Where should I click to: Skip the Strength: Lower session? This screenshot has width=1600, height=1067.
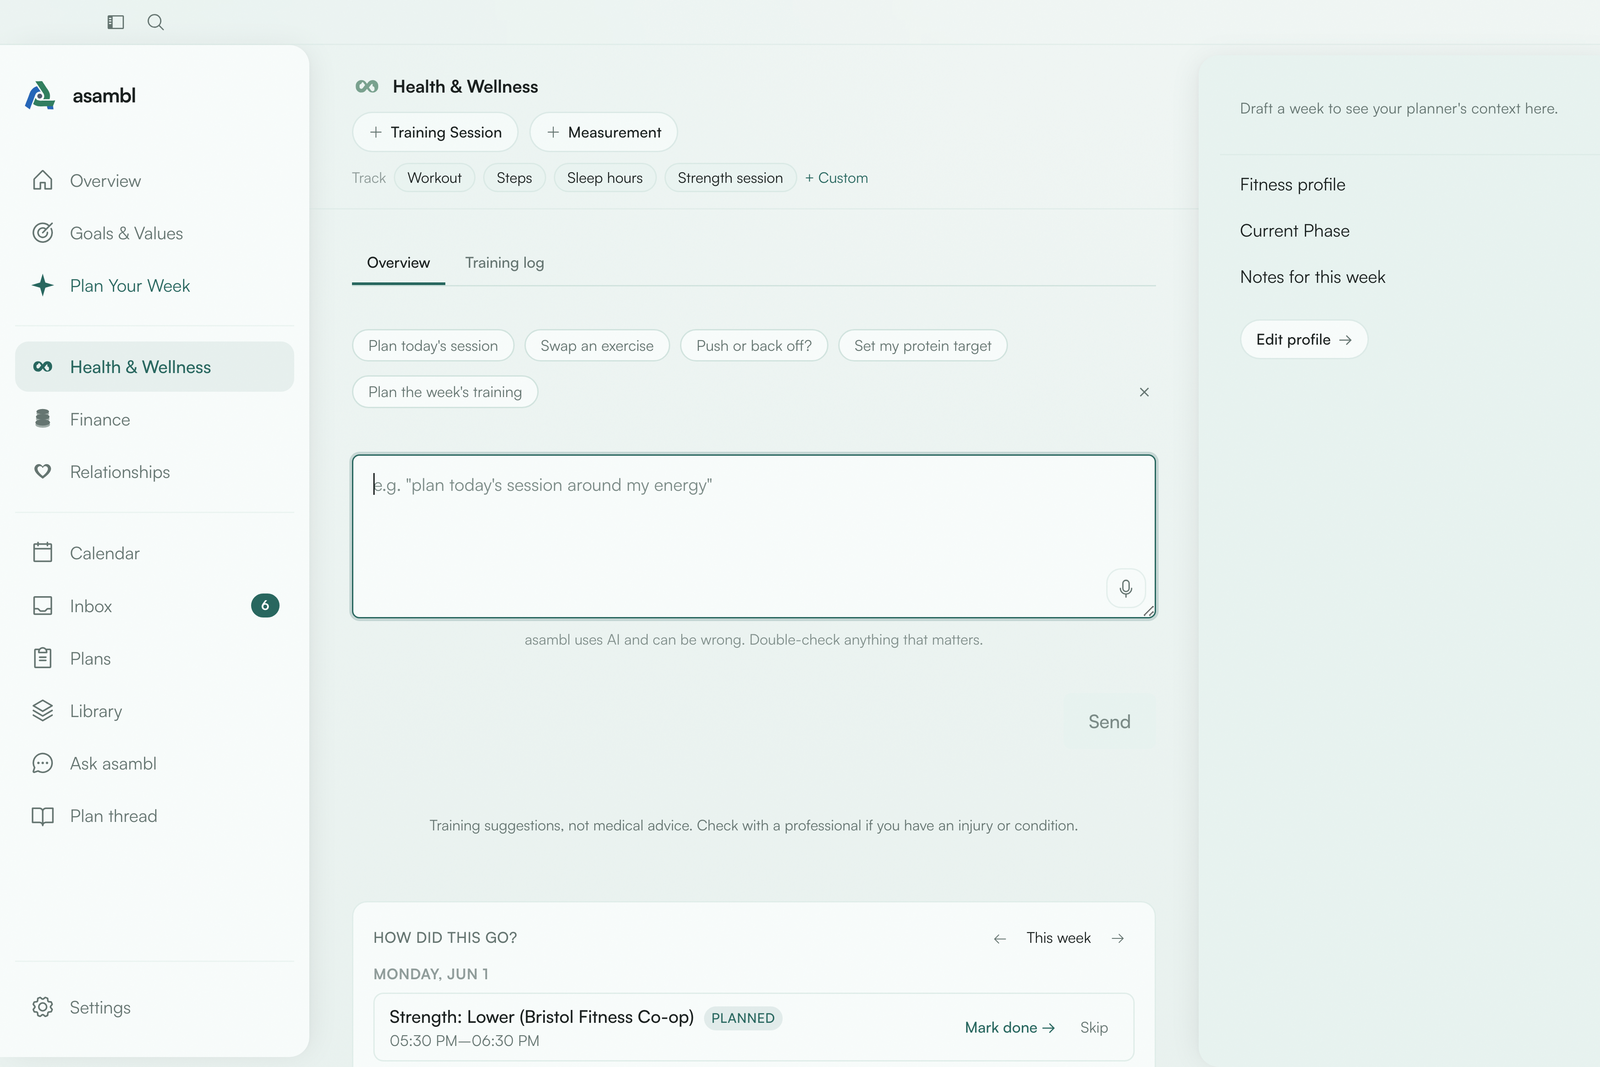pos(1094,1028)
